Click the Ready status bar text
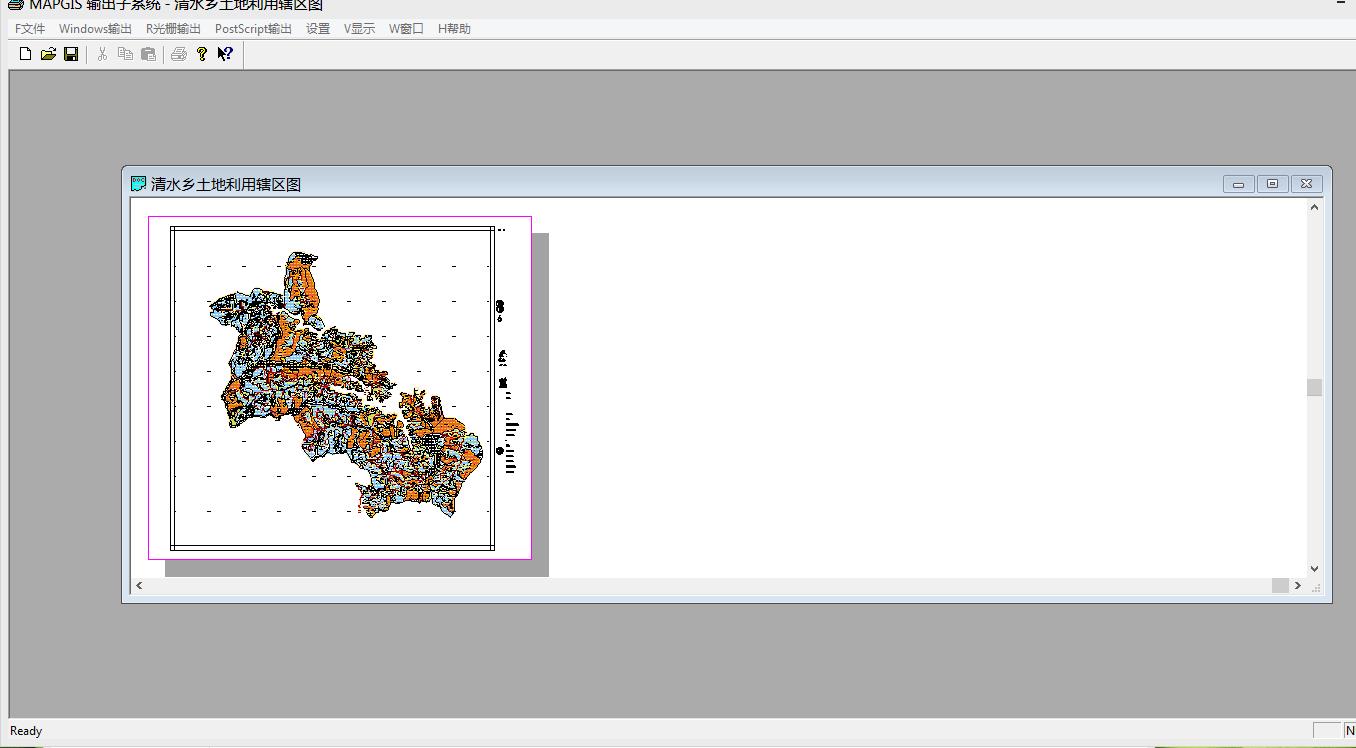Screen dimensions: 1356x748 26,731
